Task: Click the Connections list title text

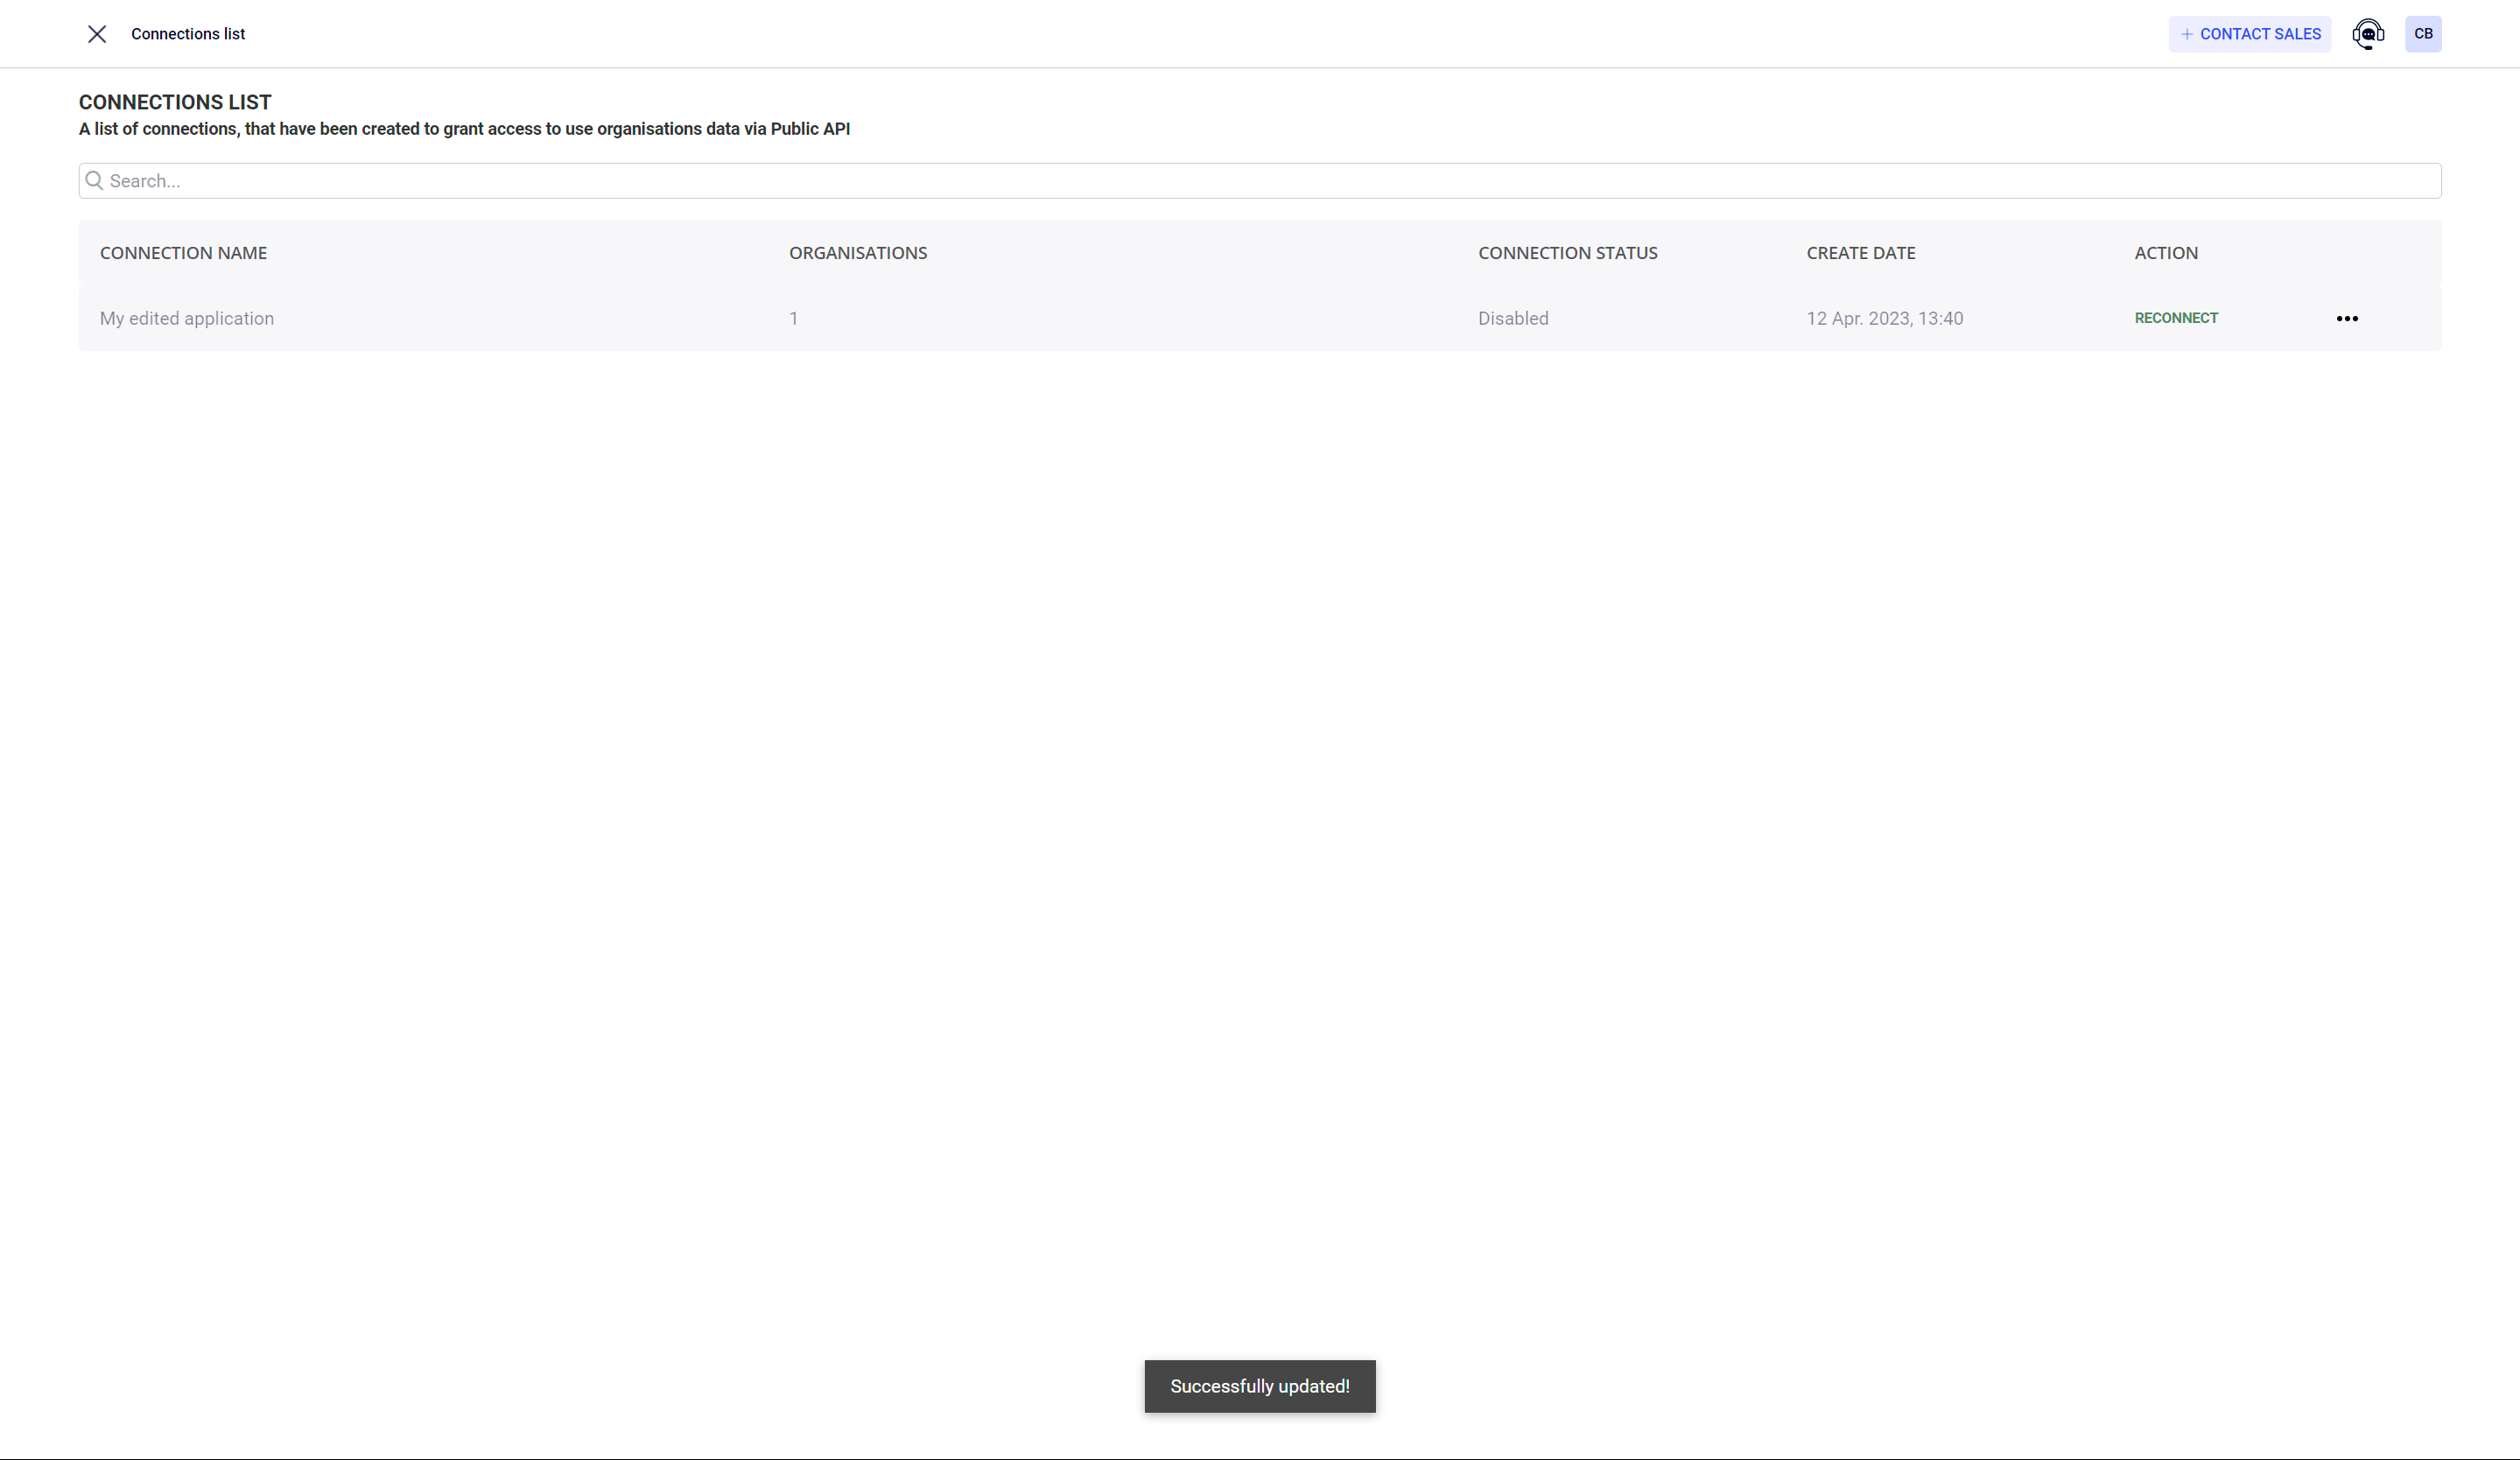Action: click(188, 34)
